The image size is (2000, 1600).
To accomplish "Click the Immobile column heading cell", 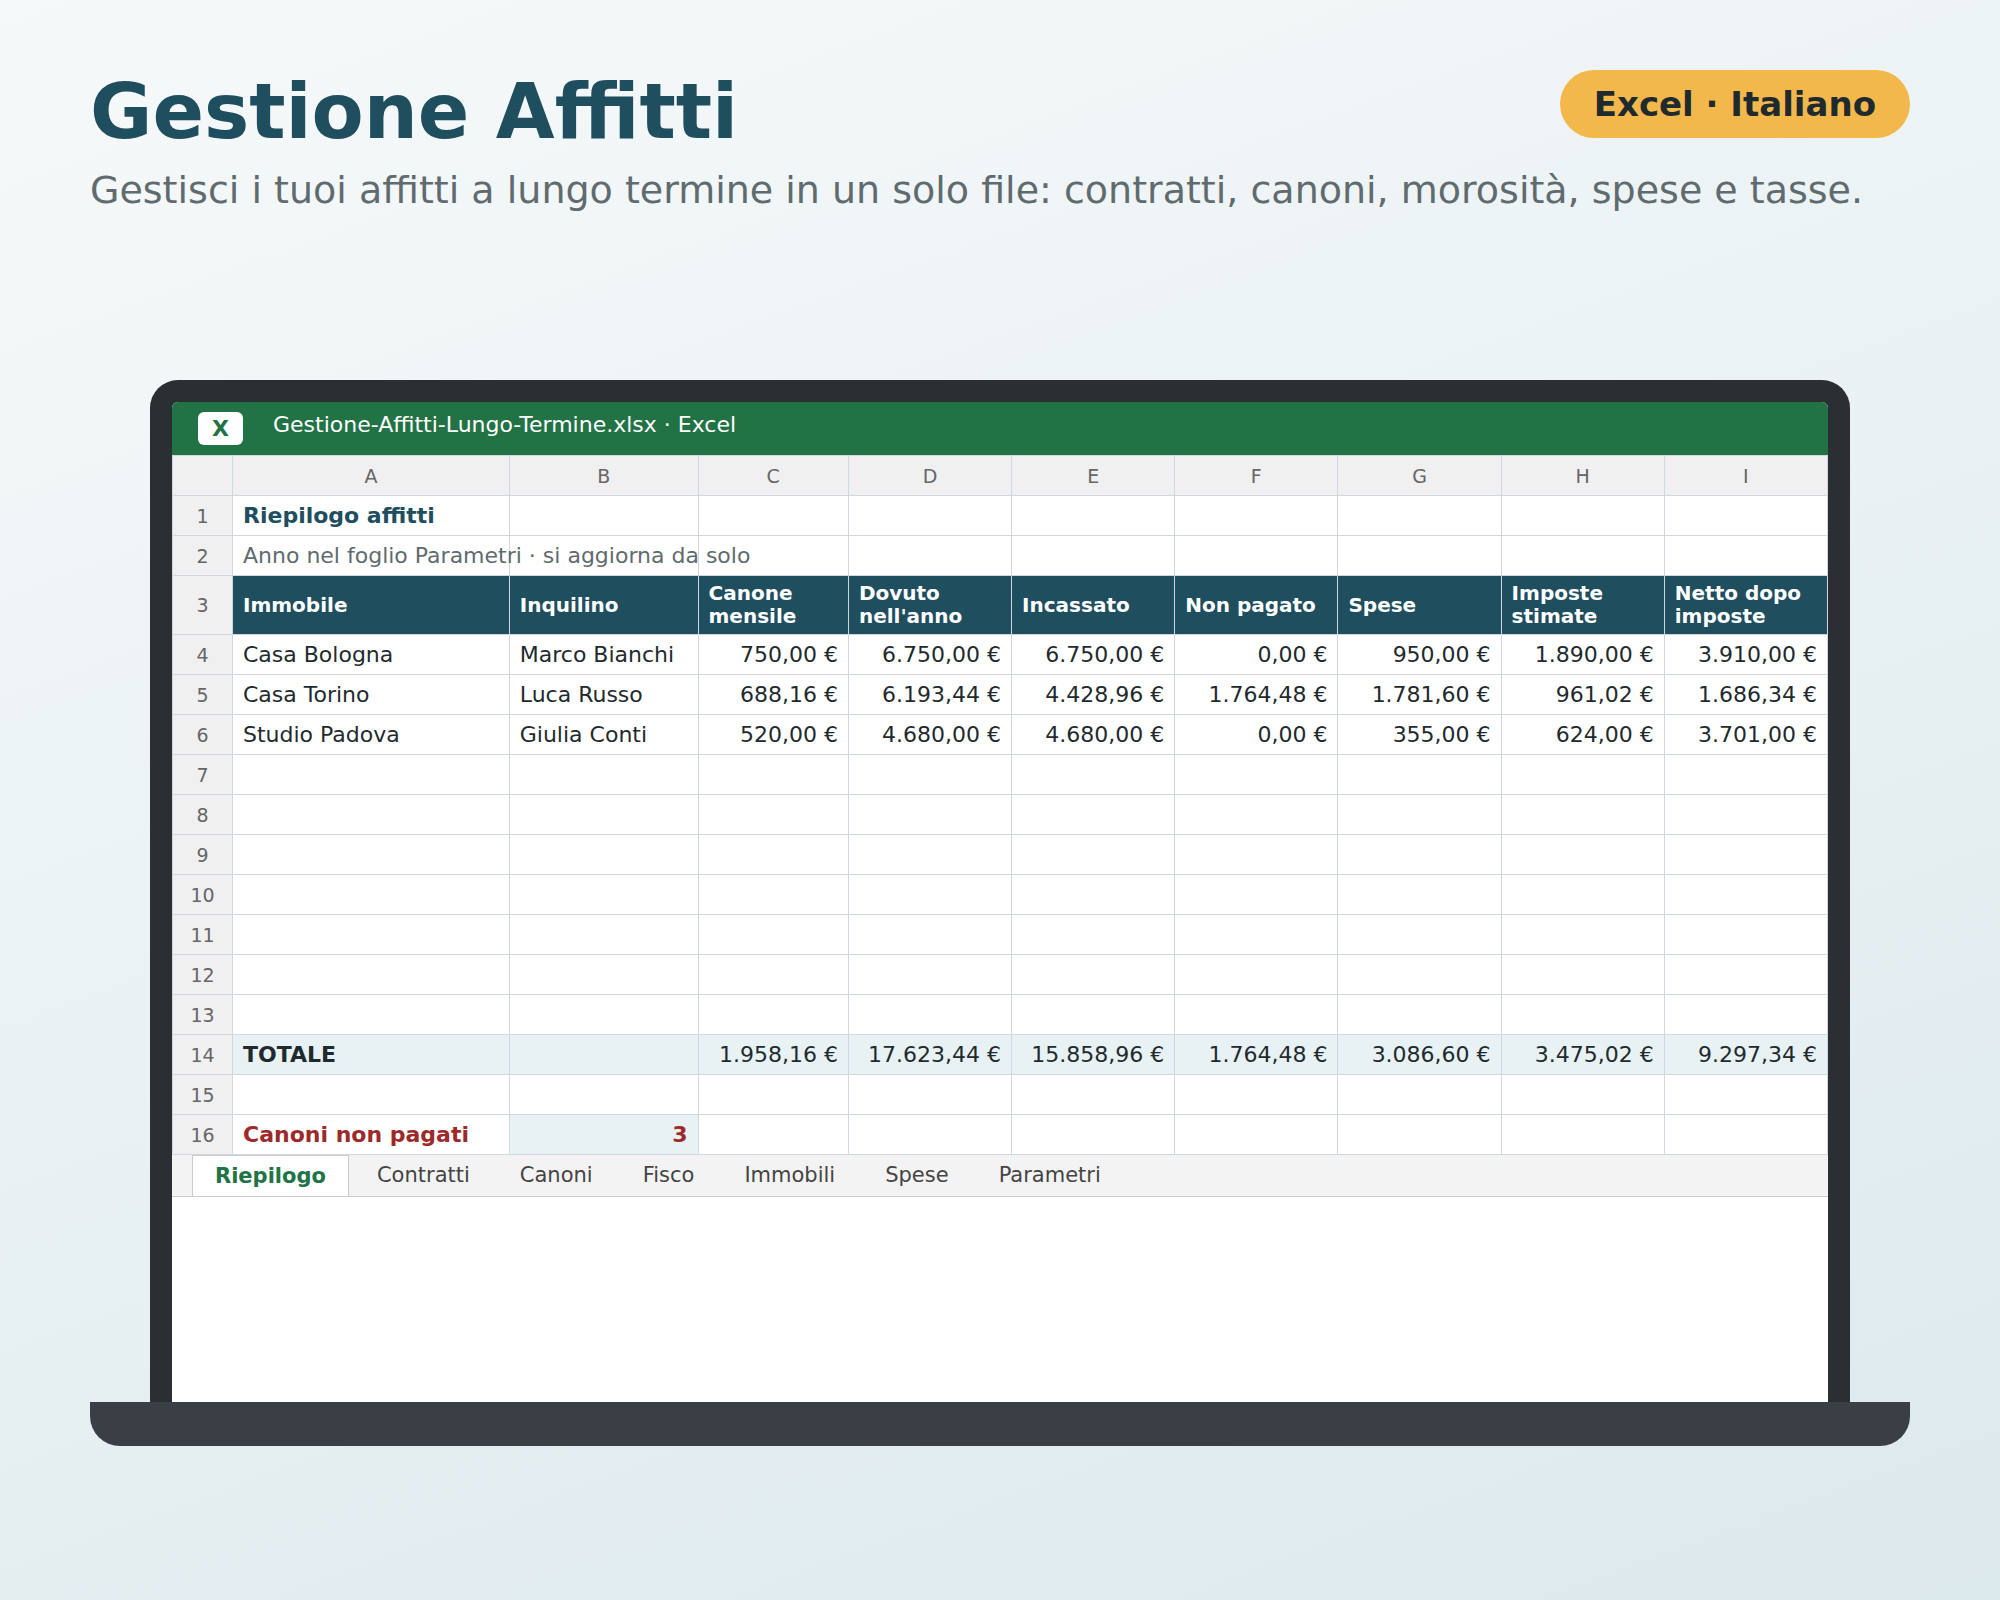I will [x=371, y=605].
